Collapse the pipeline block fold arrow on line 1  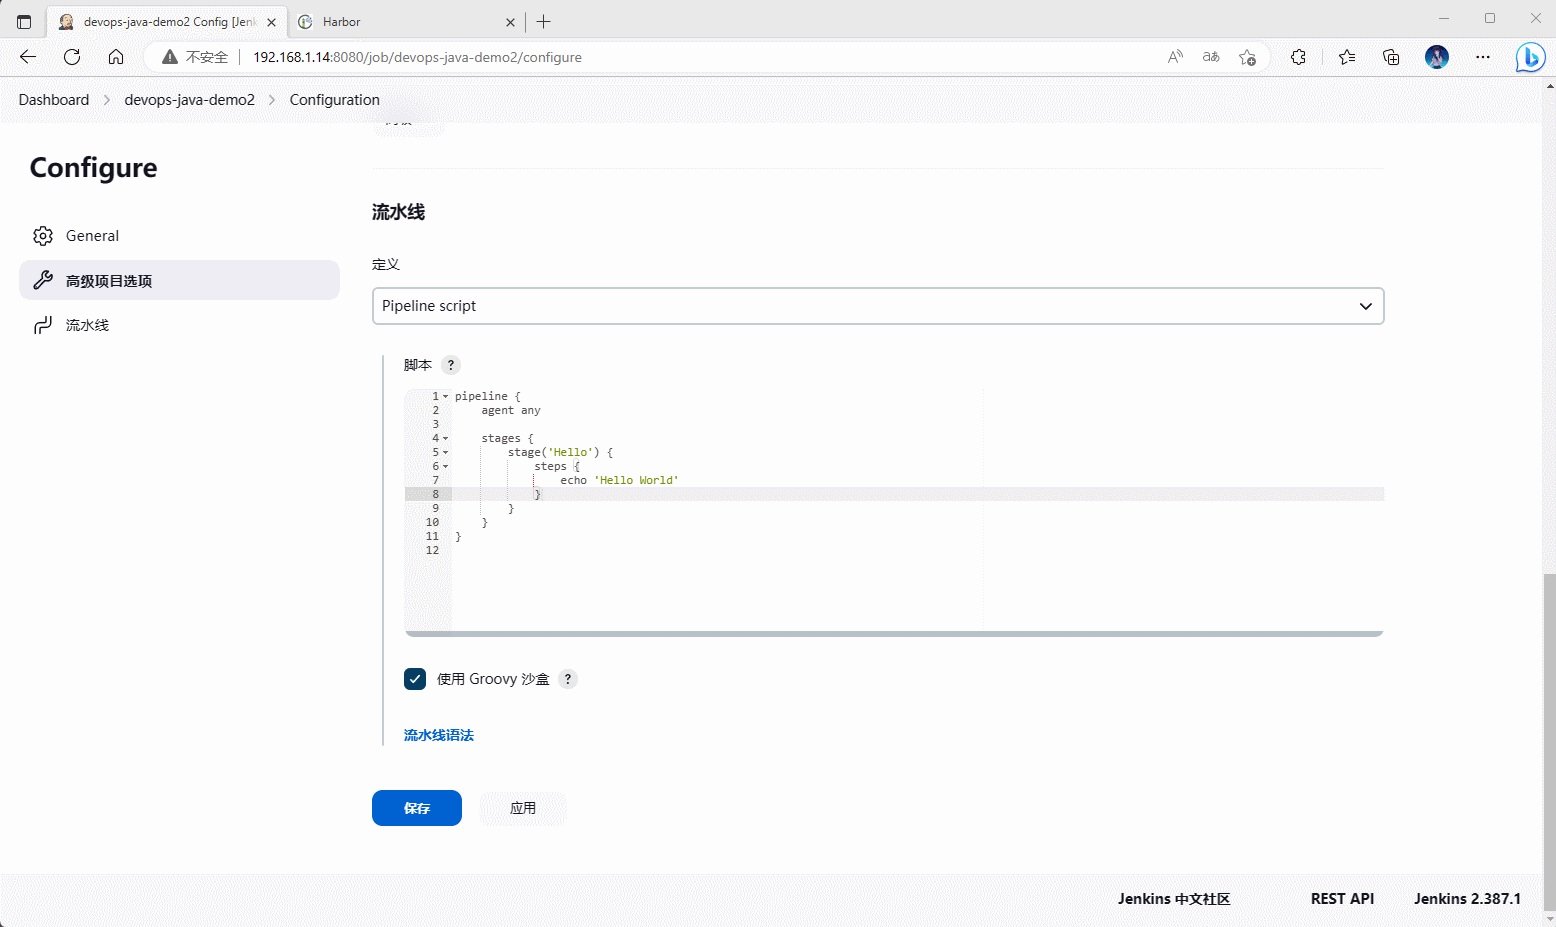click(x=446, y=397)
